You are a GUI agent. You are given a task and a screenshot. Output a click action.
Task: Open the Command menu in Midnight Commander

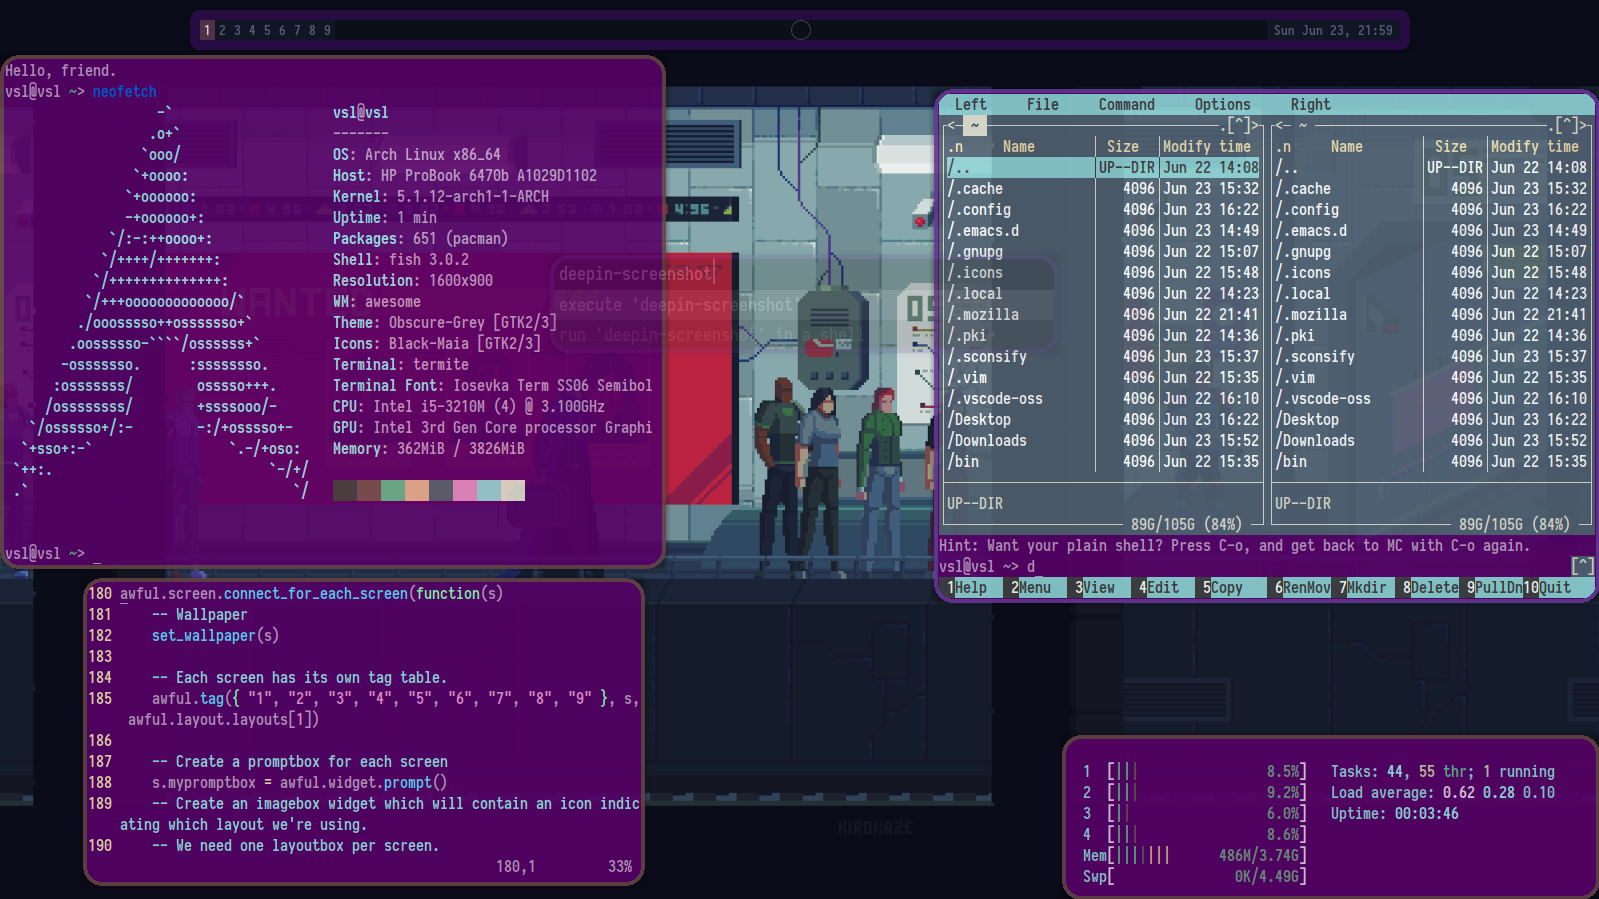[x=1126, y=104]
